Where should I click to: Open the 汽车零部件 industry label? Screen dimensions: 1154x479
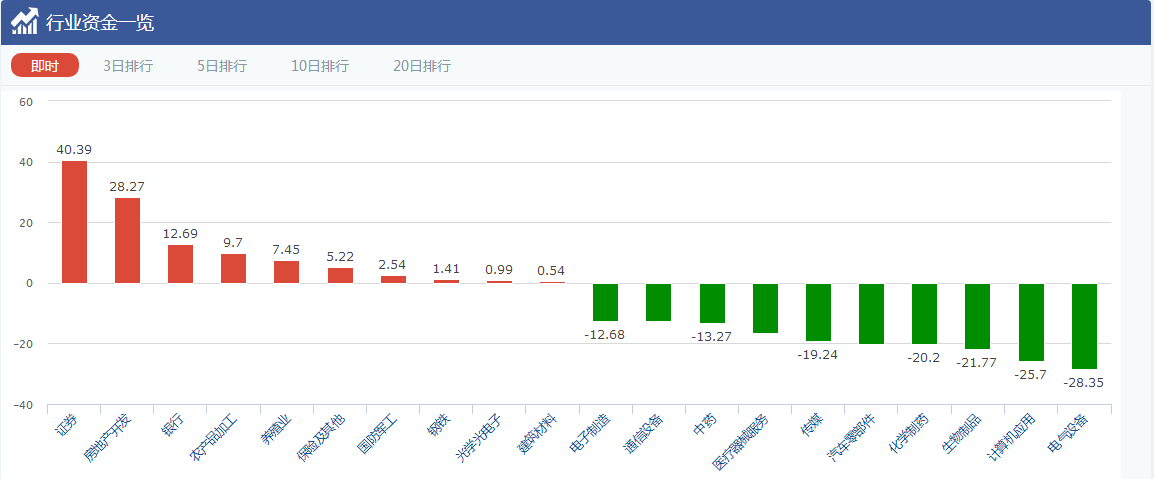[852, 439]
